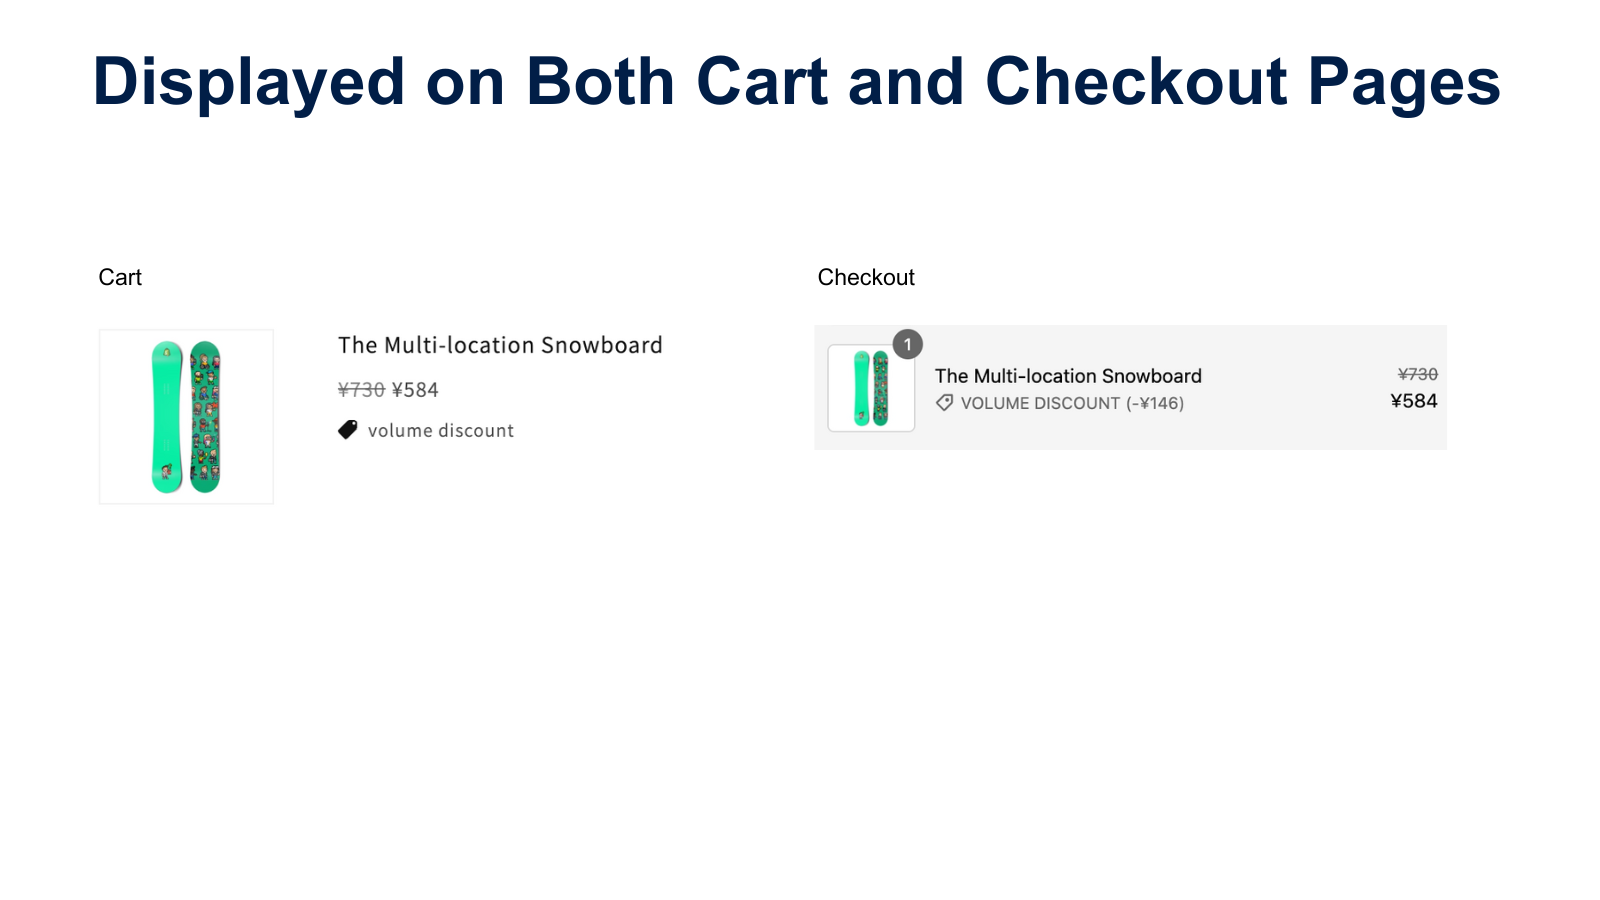Toggle the VOLUME DISCOUNT (-¥146) line in Checkout

click(1072, 403)
